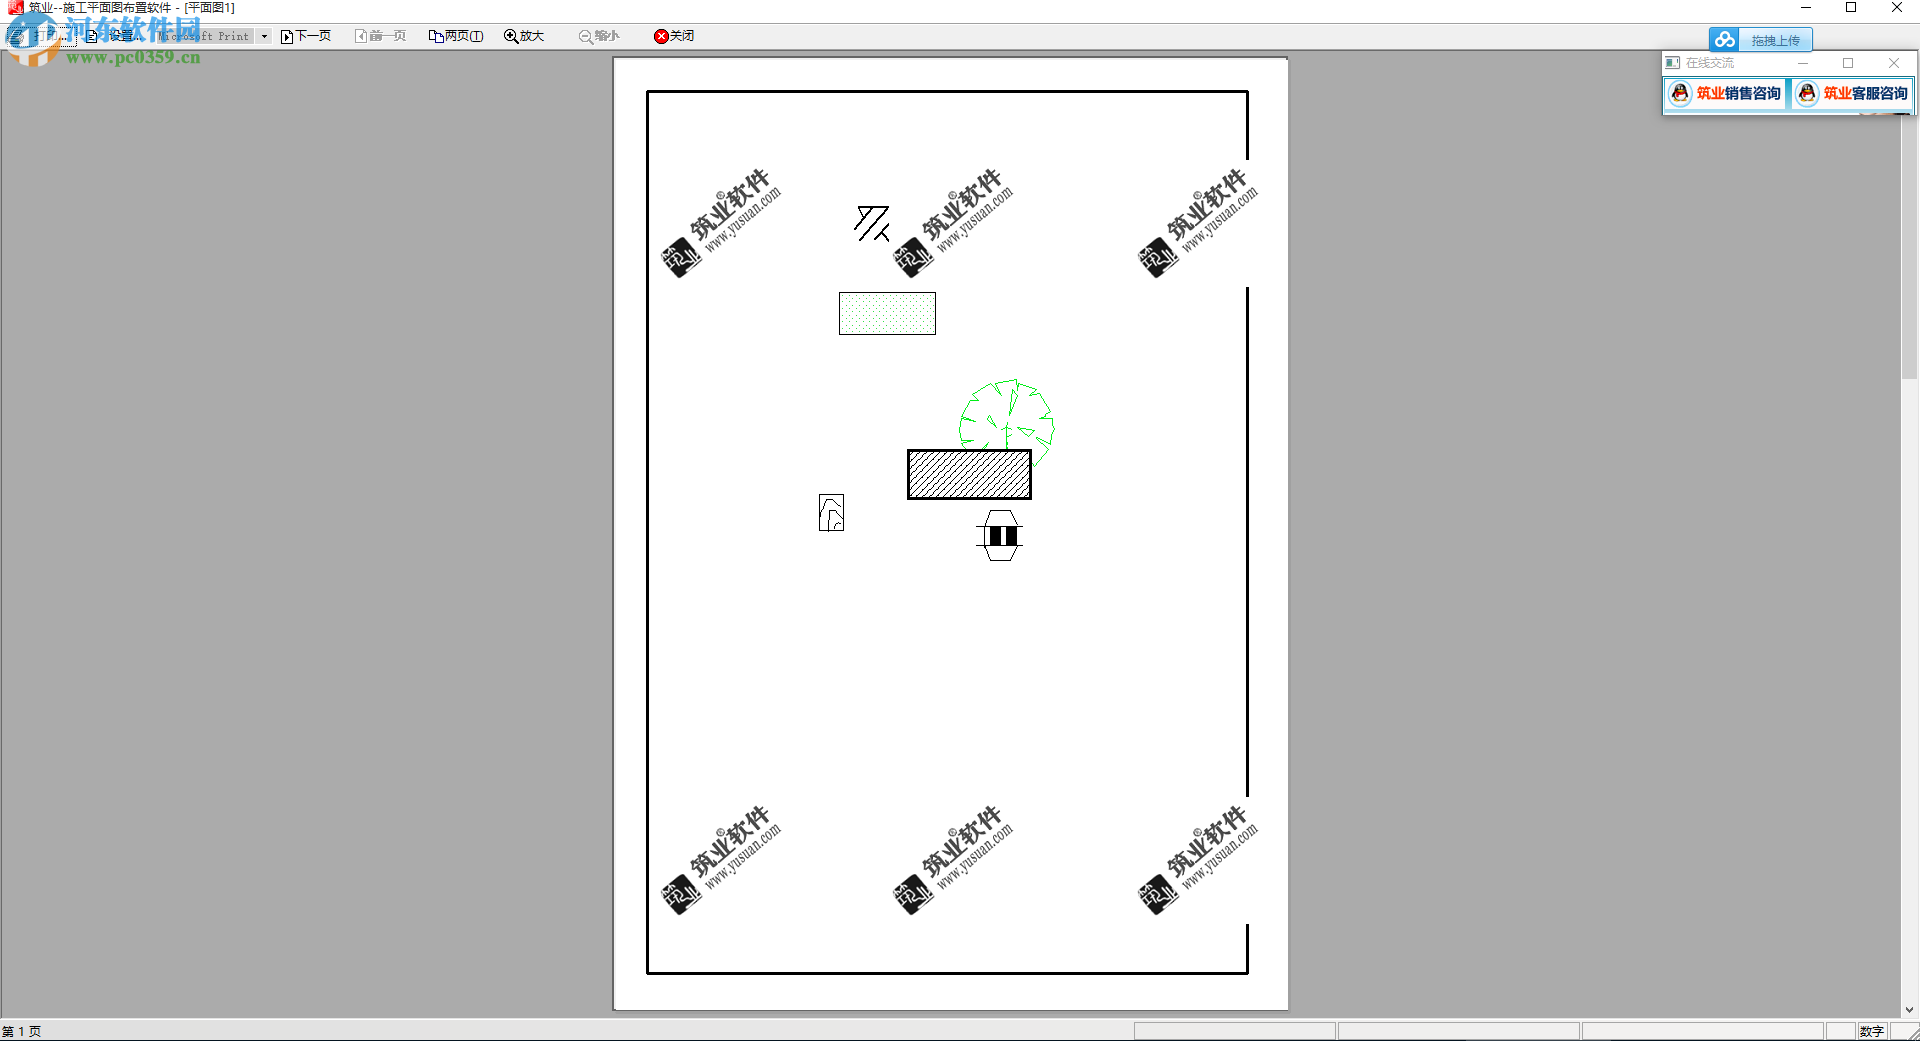Open 筑业客服咨询 customer service chat

point(1853,93)
